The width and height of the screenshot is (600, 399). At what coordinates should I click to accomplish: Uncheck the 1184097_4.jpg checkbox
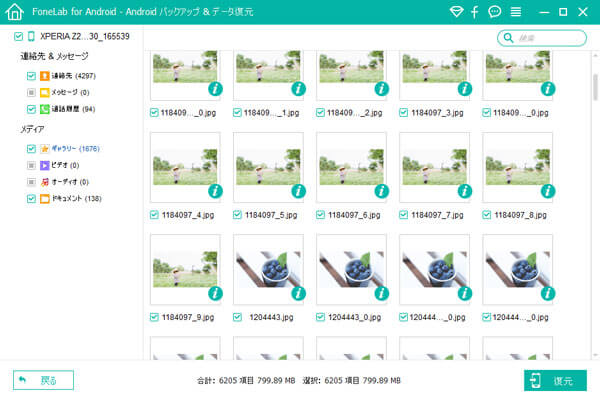[154, 215]
